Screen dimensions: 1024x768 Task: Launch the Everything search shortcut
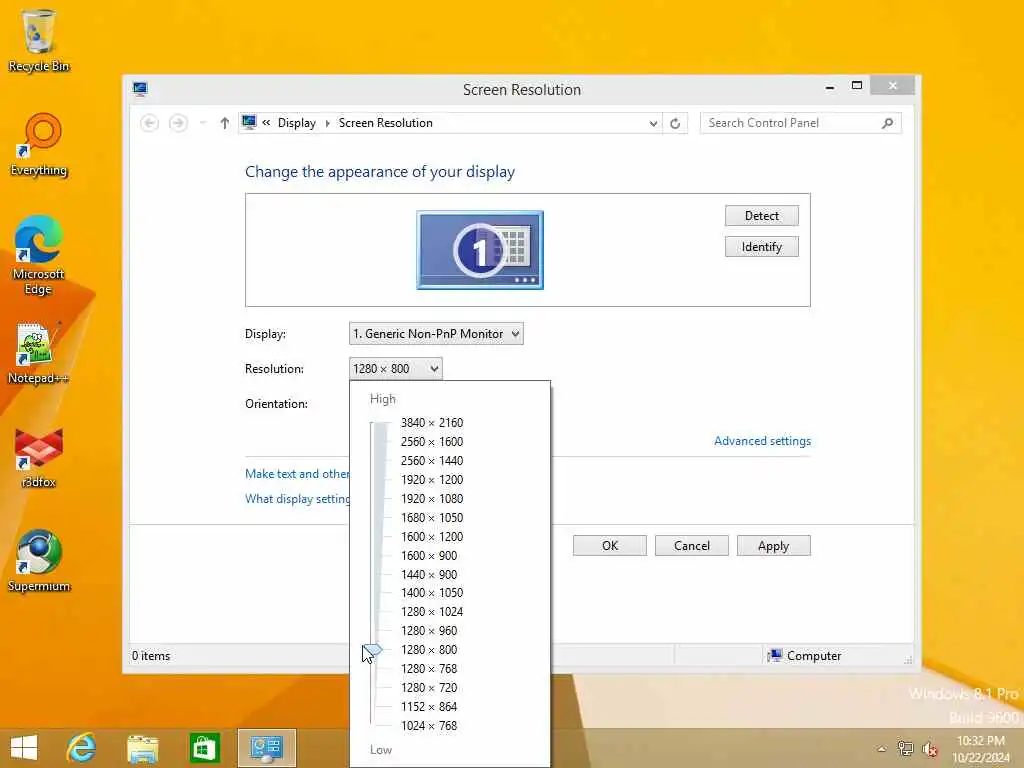39,145
